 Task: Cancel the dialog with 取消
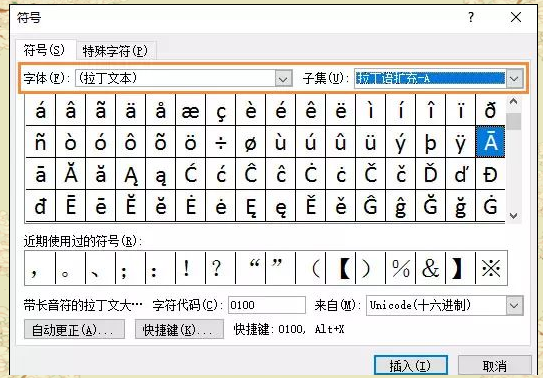[495, 366]
